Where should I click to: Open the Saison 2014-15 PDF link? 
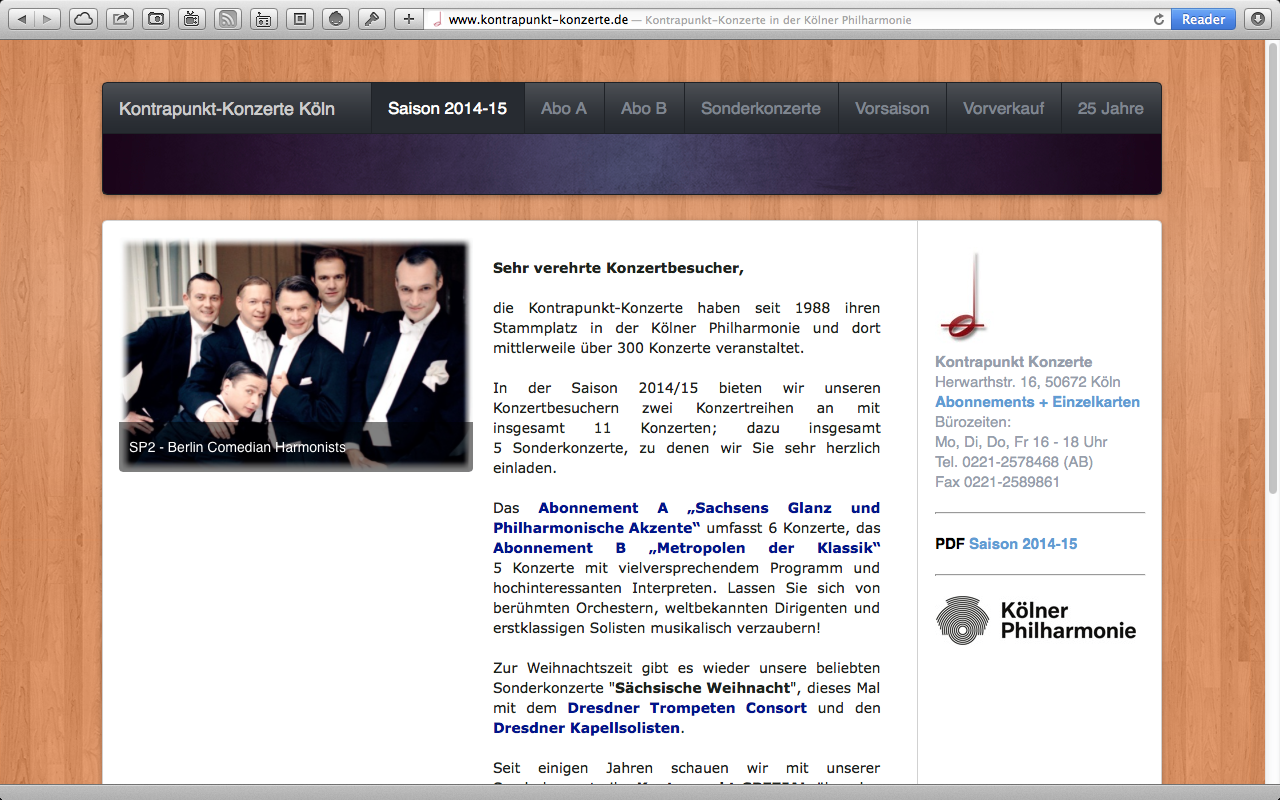1023,544
